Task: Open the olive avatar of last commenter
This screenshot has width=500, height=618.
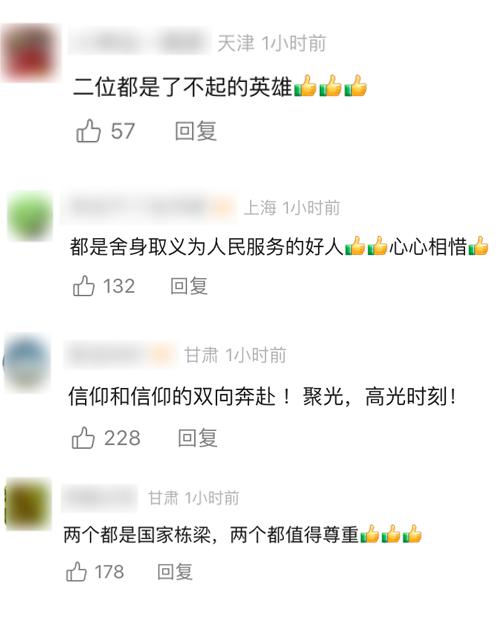Action: (x=28, y=504)
